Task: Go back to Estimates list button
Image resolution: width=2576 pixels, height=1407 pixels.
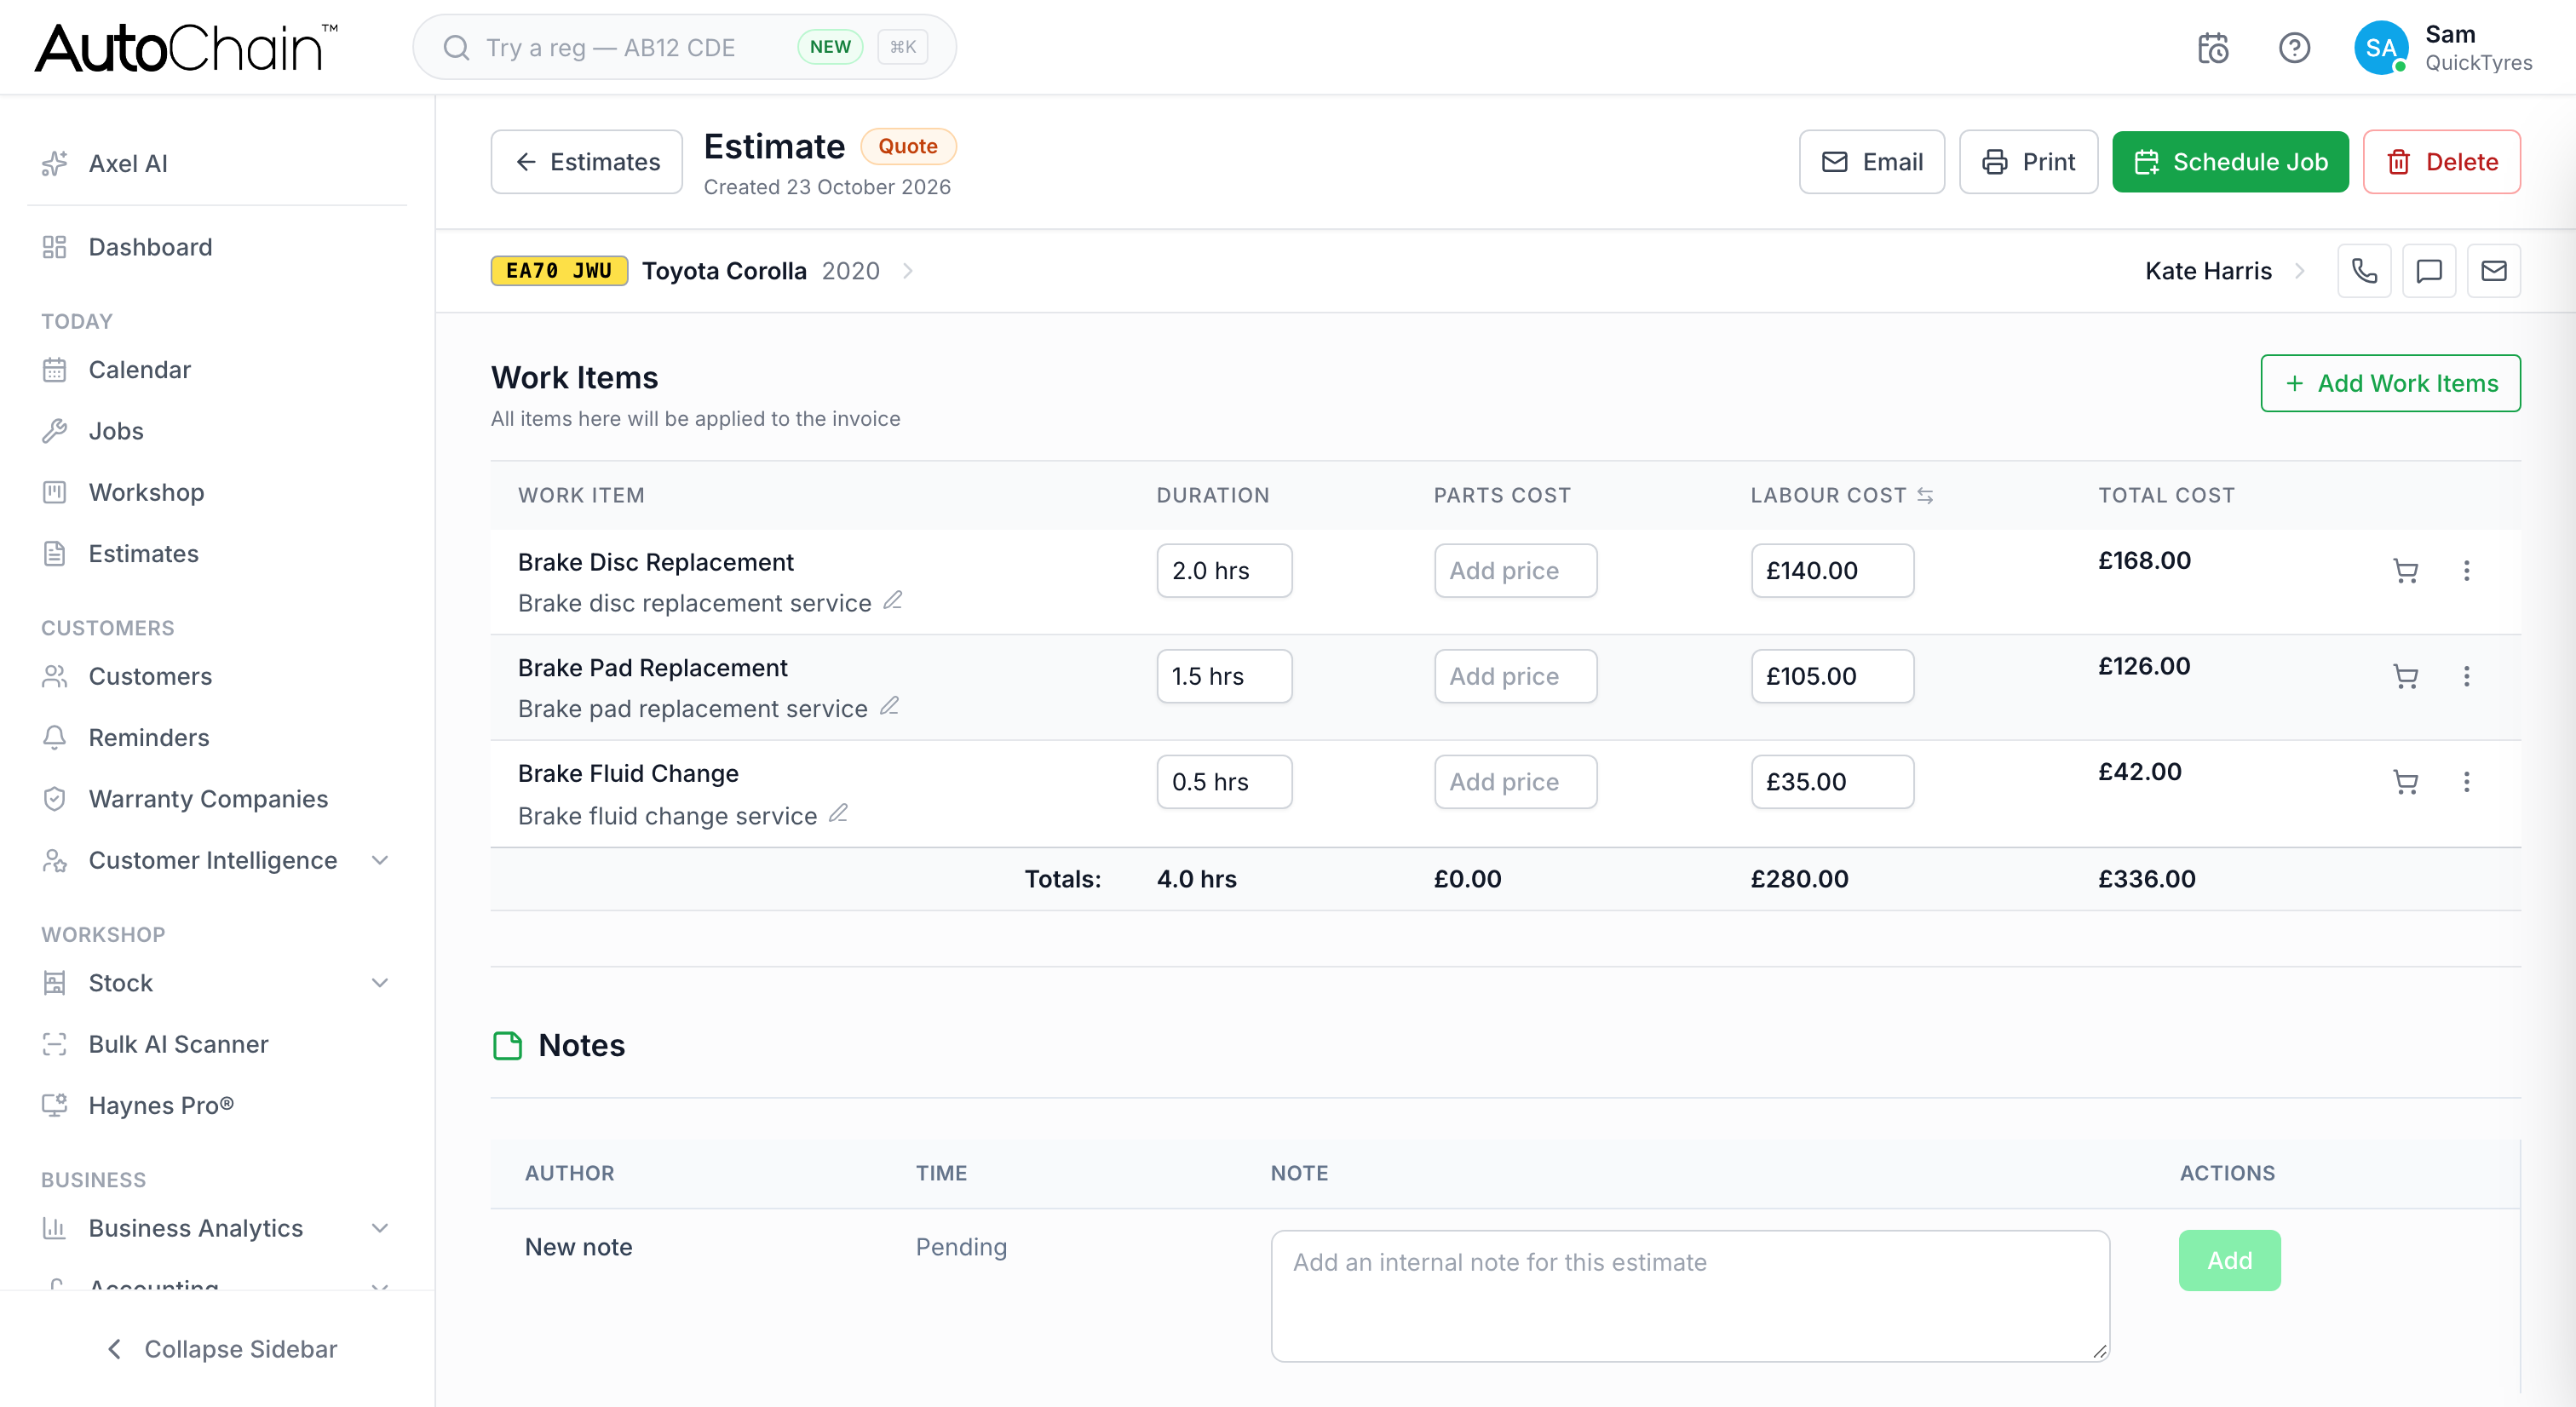Action: [x=587, y=162]
